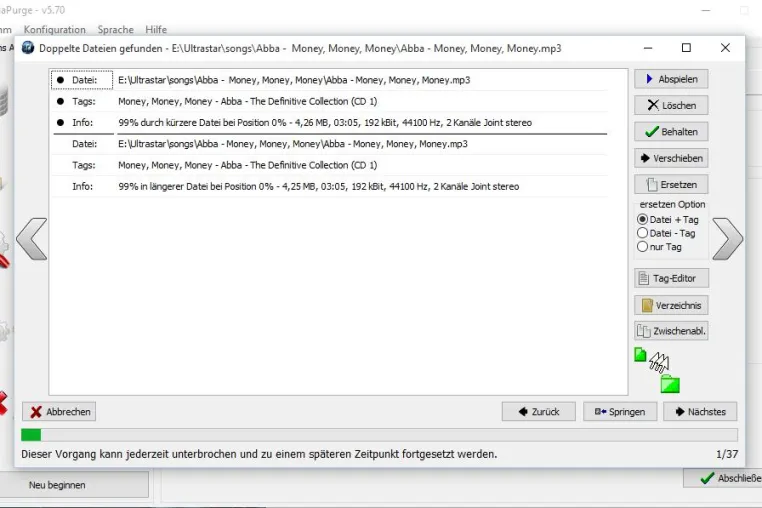
Task: Click the green folder icon
Action: (x=670, y=385)
